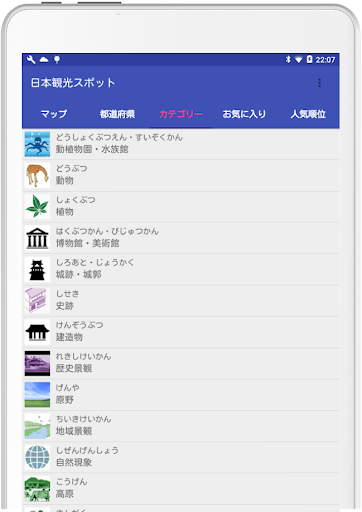Tap the wrench icon in status bar

pos(31,60)
